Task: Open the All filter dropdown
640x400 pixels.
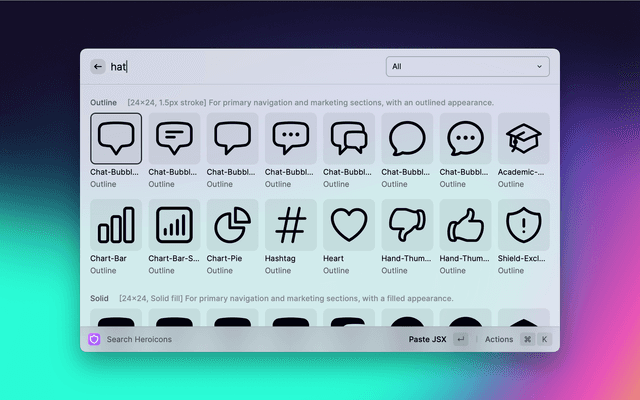Action: [467, 67]
